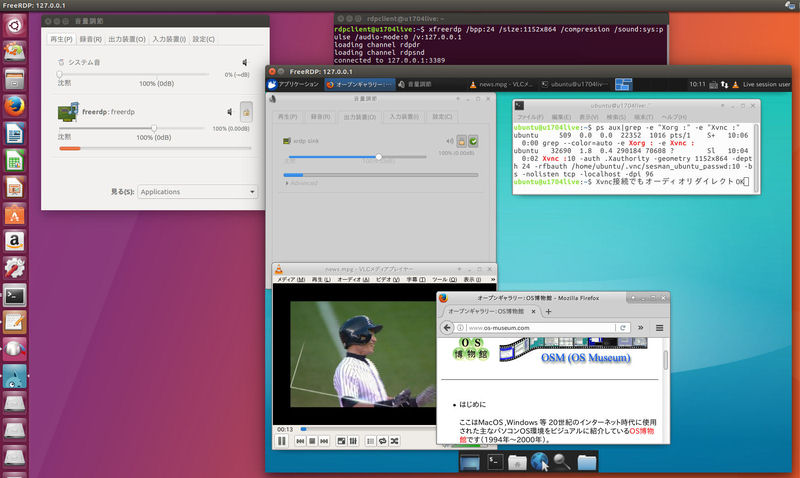Screen dimensions: 800x478
Task: Focus the www.os-museum.com address bar
Action: click(541, 328)
